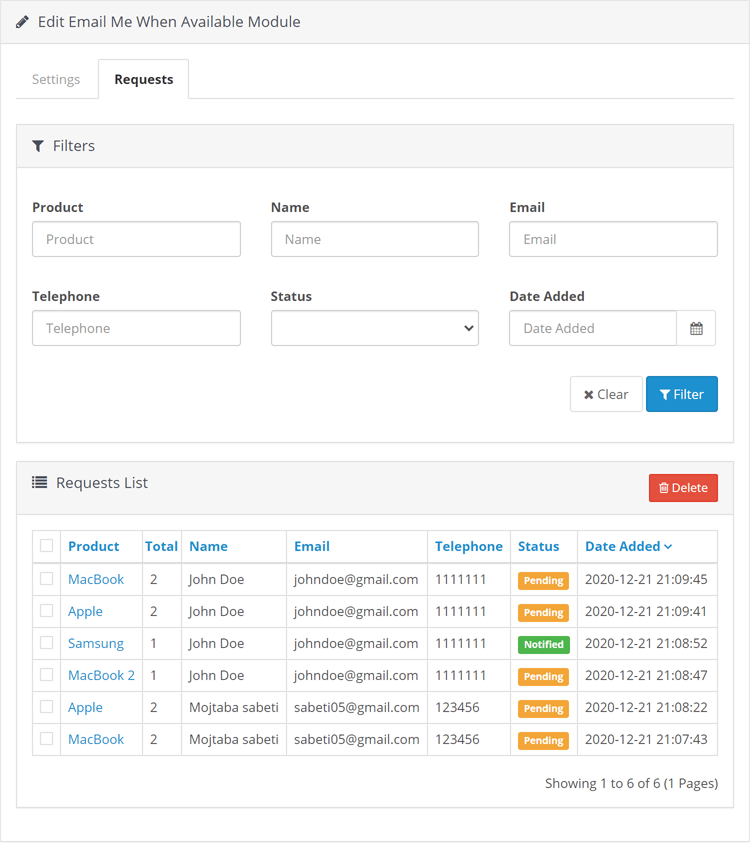Image resolution: width=750 pixels, height=843 pixels.
Task: Click Mojtaba sabeti name in Apple row
Action: point(234,708)
